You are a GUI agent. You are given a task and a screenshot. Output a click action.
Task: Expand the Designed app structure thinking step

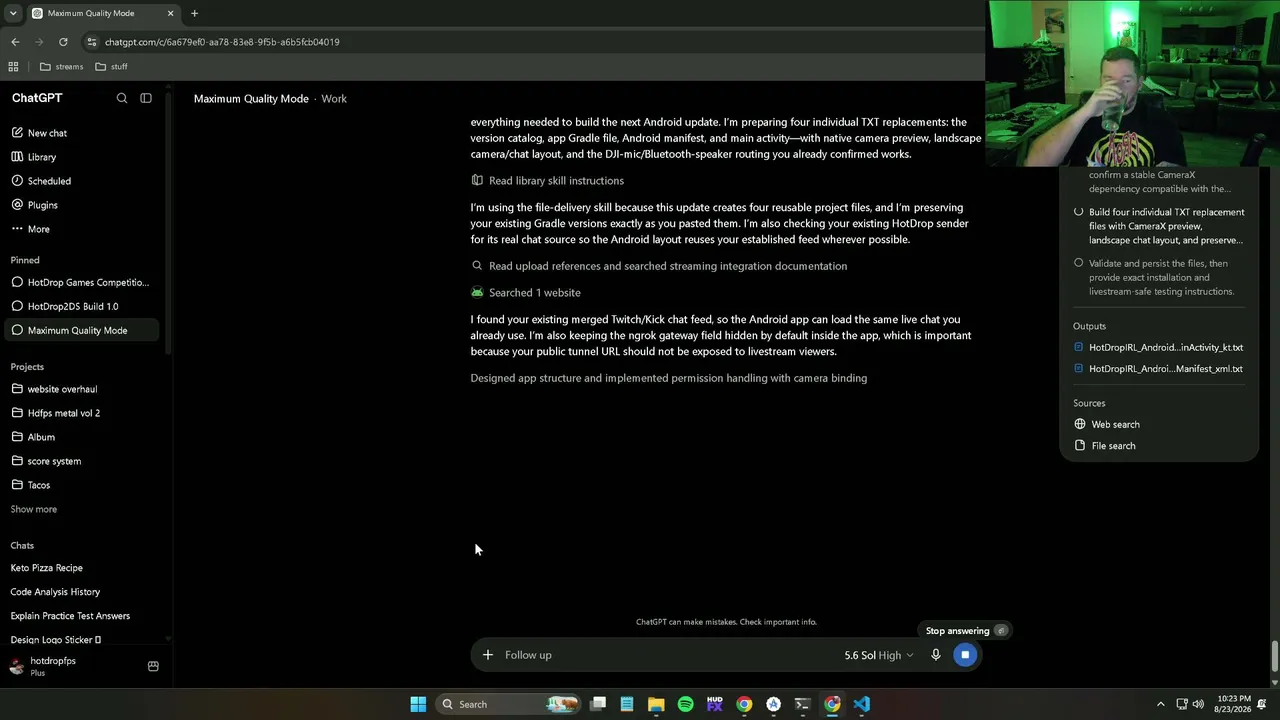[x=669, y=378]
